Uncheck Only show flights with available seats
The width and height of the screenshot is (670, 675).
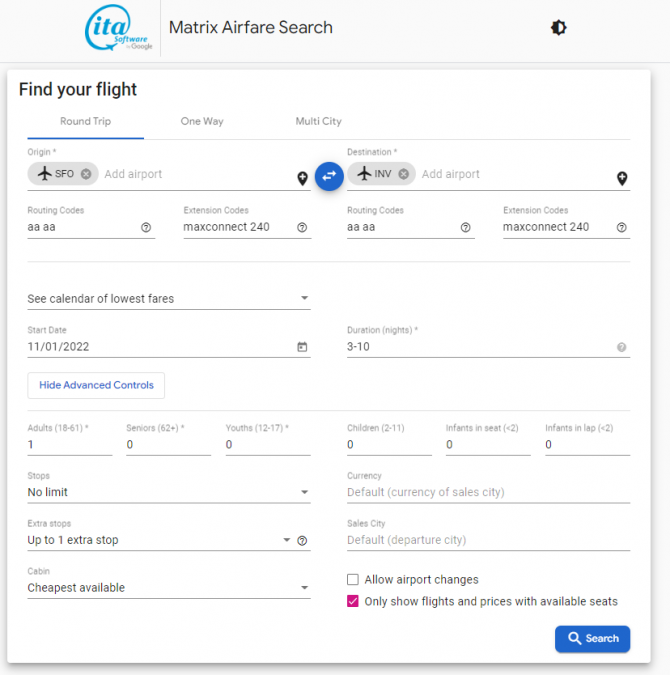(x=353, y=601)
